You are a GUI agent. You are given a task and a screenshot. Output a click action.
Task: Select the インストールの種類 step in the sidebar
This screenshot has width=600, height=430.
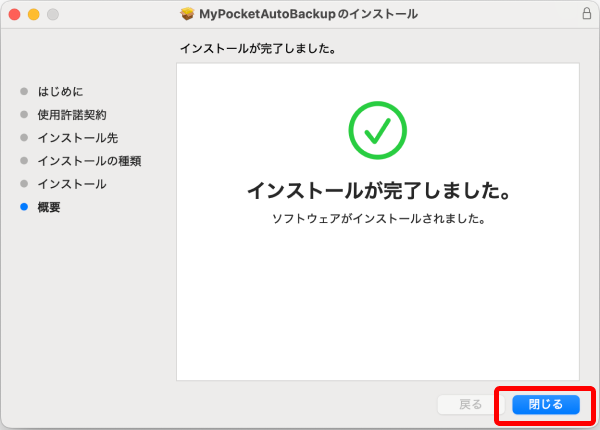pyautogui.click(x=89, y=160)
